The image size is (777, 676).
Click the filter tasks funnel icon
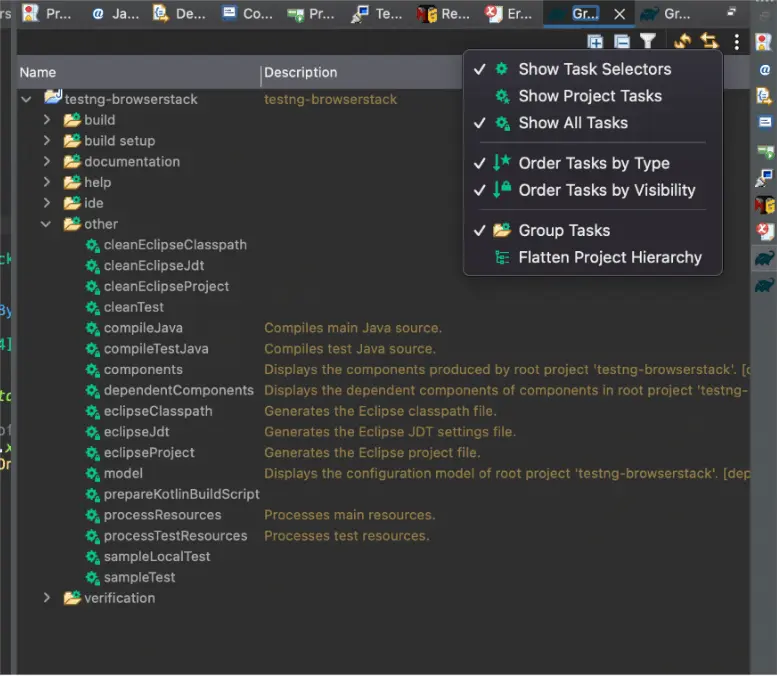[648, 42]
